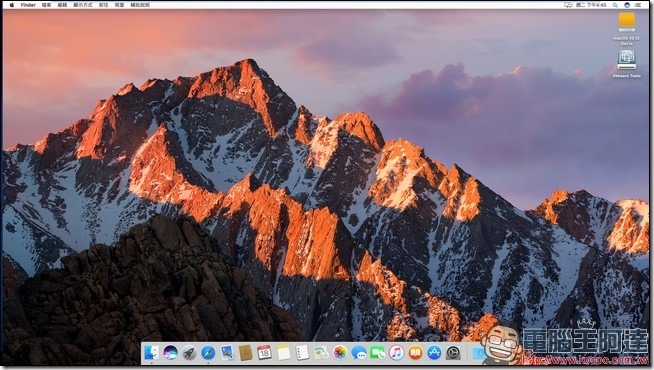Open Notes yellow notepad in Dock

click(x=283, y=353)
